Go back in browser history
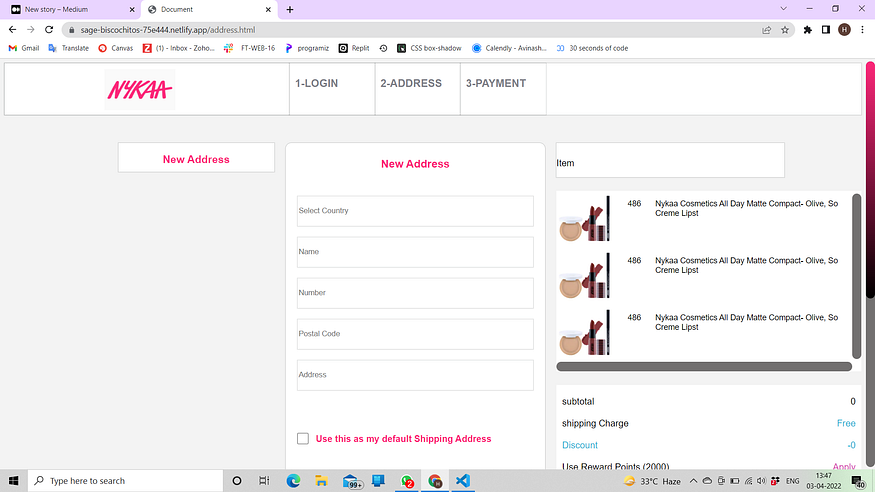 12,30
